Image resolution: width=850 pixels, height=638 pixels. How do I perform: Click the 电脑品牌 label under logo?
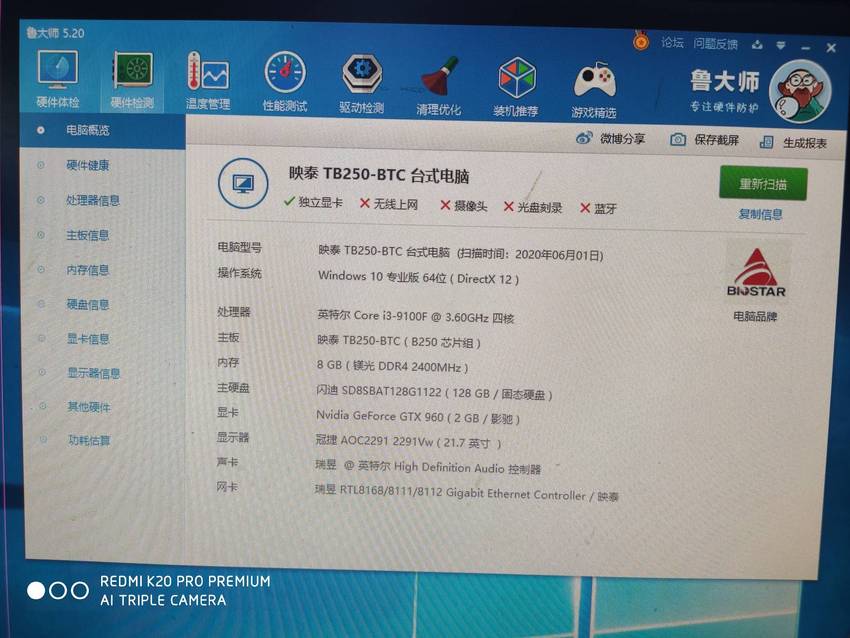755,316
